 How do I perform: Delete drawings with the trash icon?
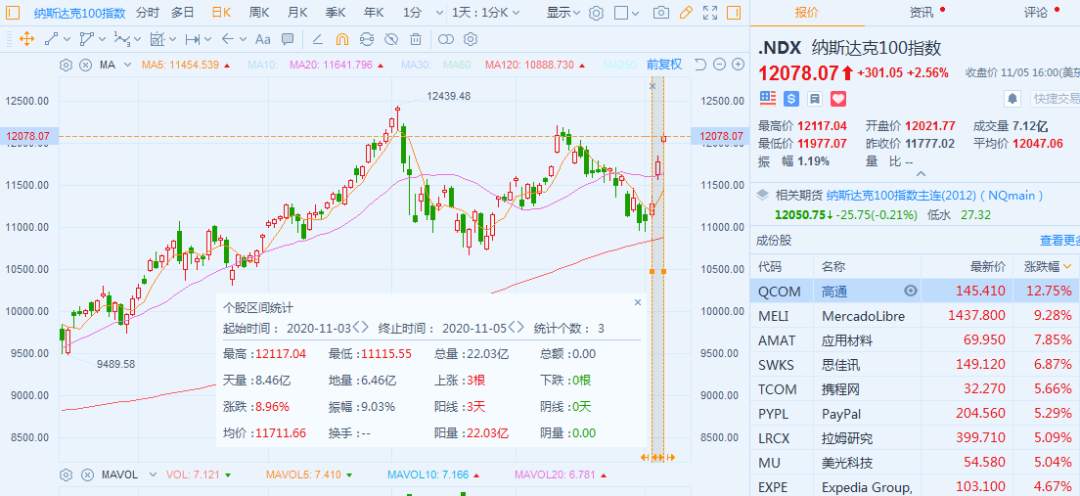point(415,39)
